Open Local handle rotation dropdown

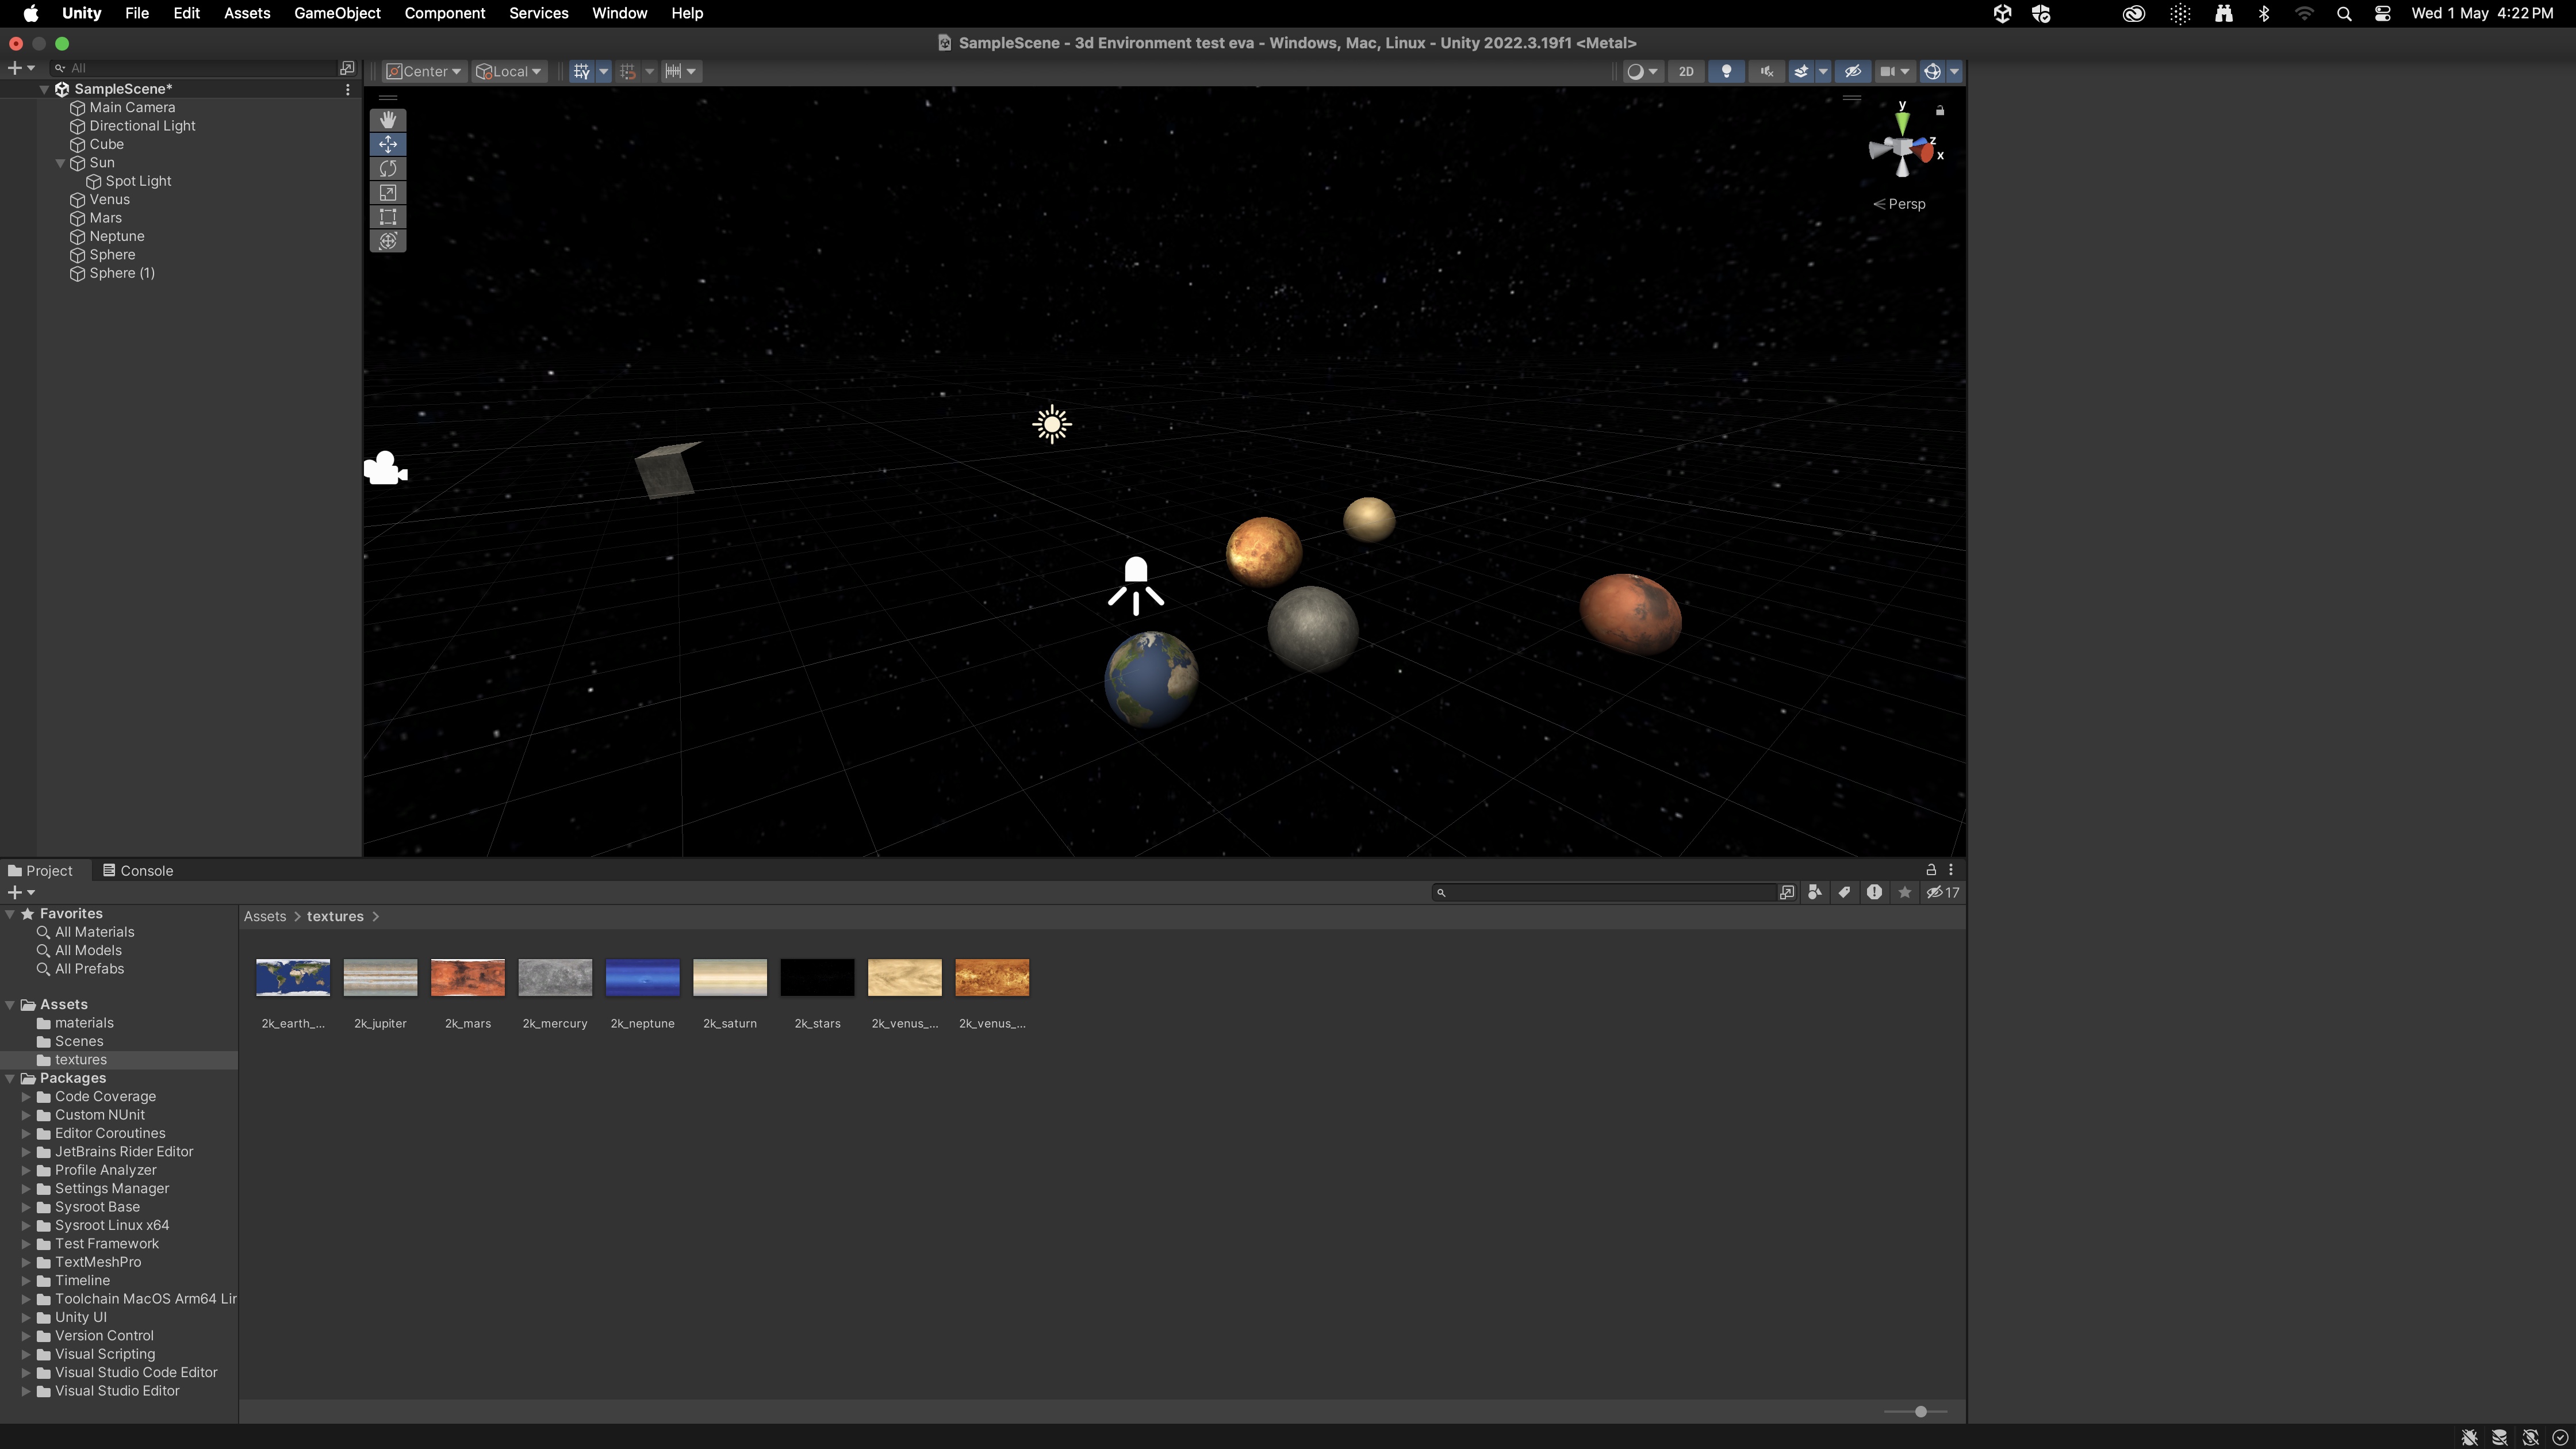[509, 71]
